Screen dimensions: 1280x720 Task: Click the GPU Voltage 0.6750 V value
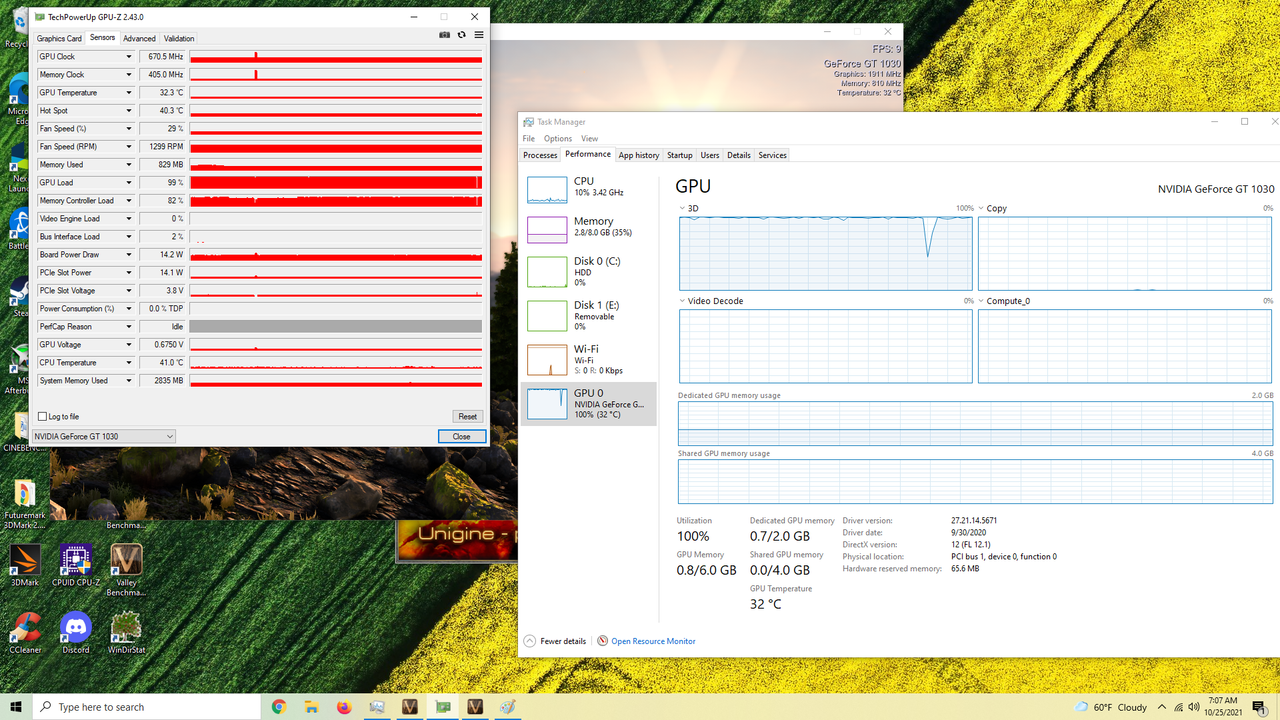(162, 345)
